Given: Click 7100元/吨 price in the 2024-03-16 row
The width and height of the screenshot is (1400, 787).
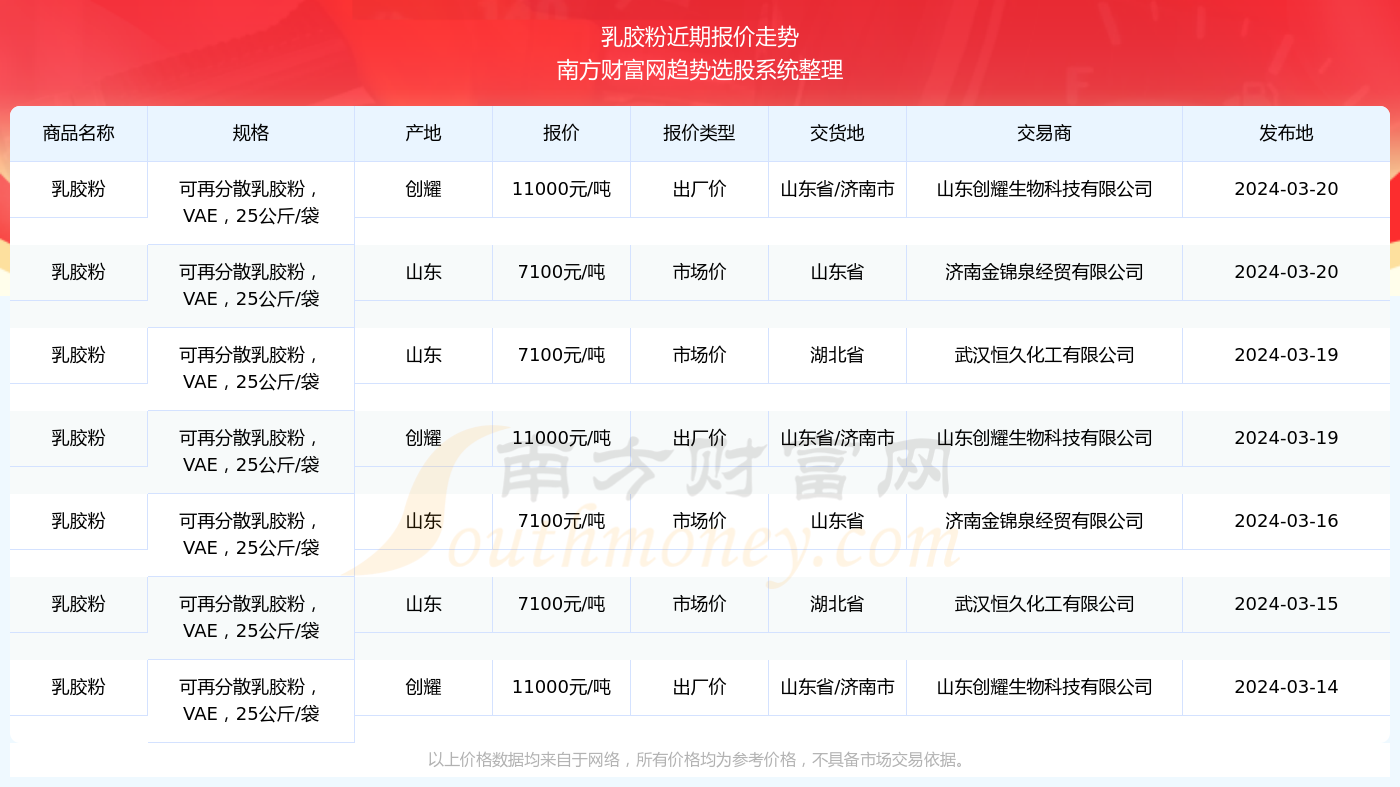Looking at the screenshot, I should click(561, 521).
